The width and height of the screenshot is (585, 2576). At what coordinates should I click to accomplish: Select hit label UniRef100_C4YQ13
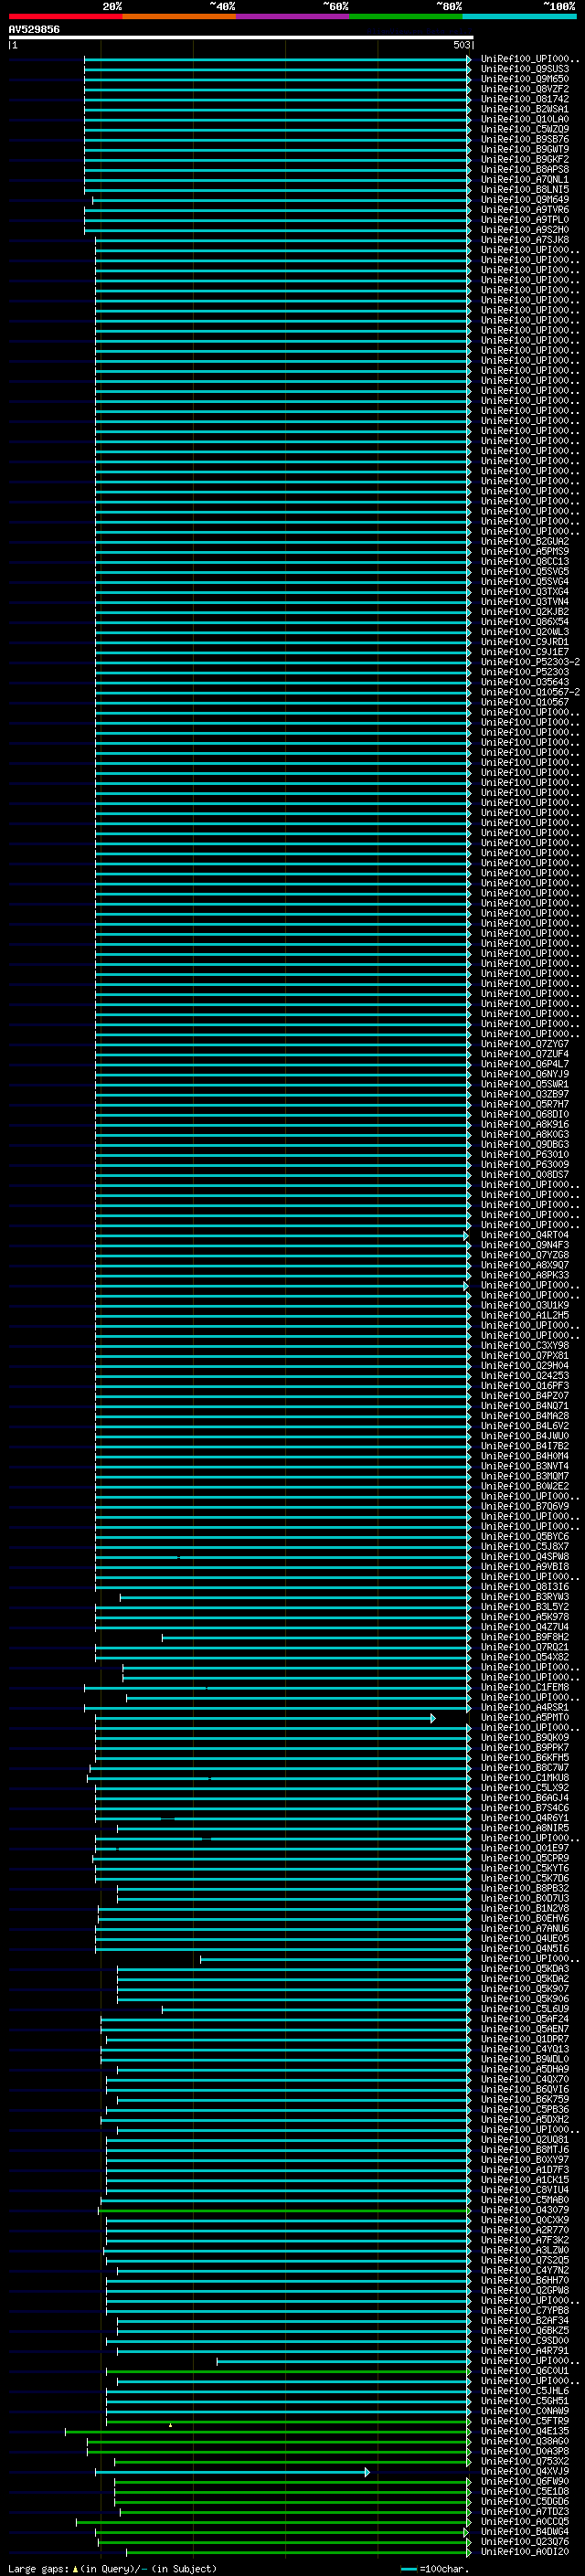click(x=524, y=2048)
